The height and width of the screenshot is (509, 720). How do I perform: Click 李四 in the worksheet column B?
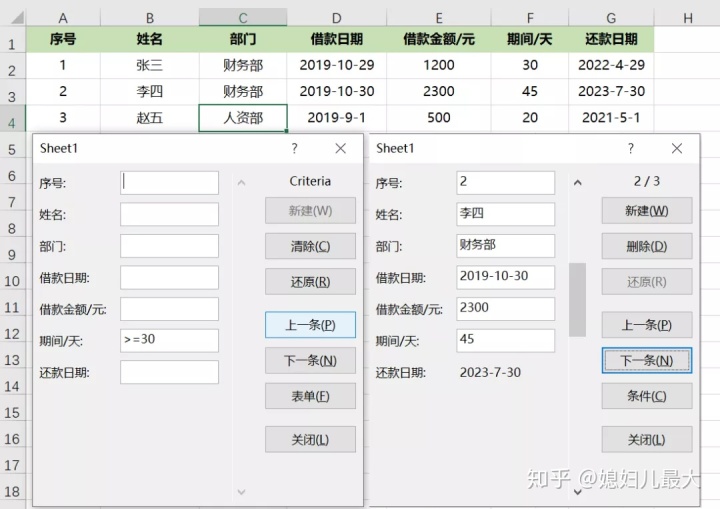pyautogui.click(x=150, y=91)
